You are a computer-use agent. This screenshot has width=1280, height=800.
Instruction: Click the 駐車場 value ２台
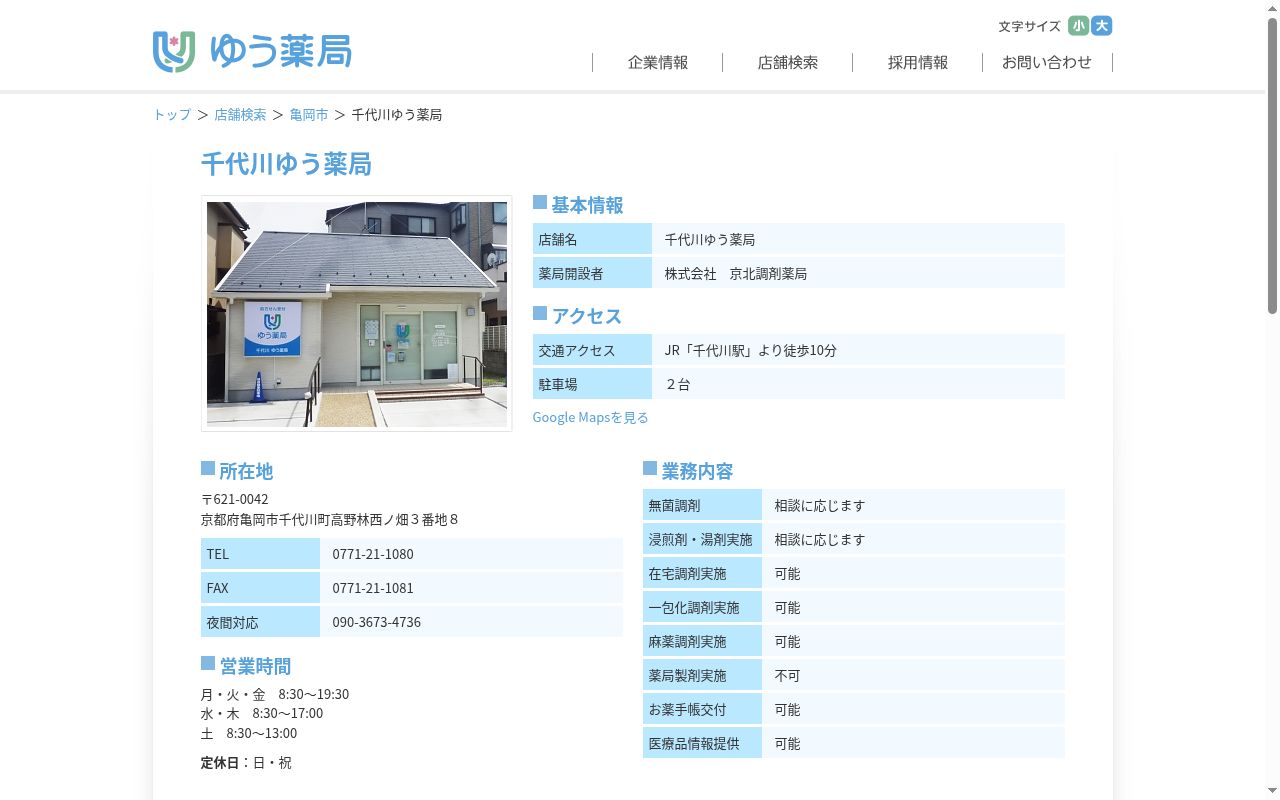click(x=678, y=384)
